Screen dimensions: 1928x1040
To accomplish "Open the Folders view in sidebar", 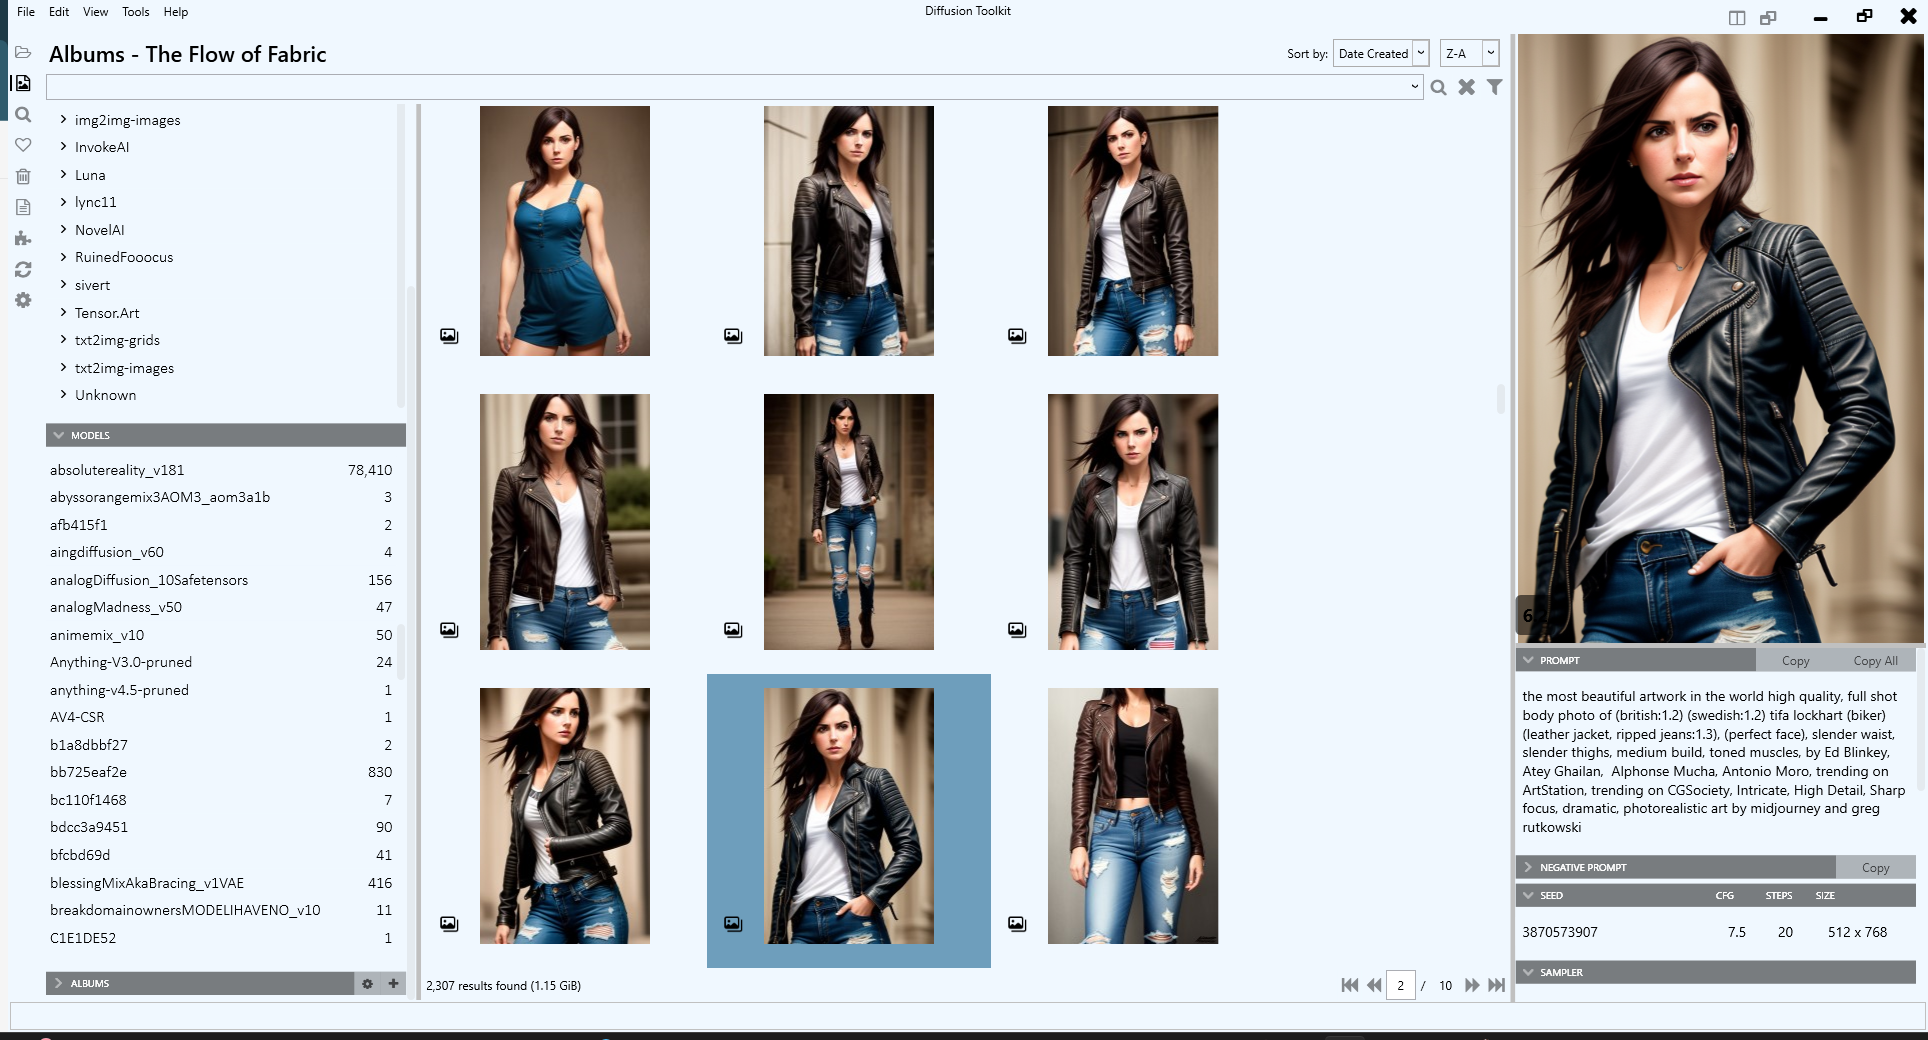I will tap(23, 52).
